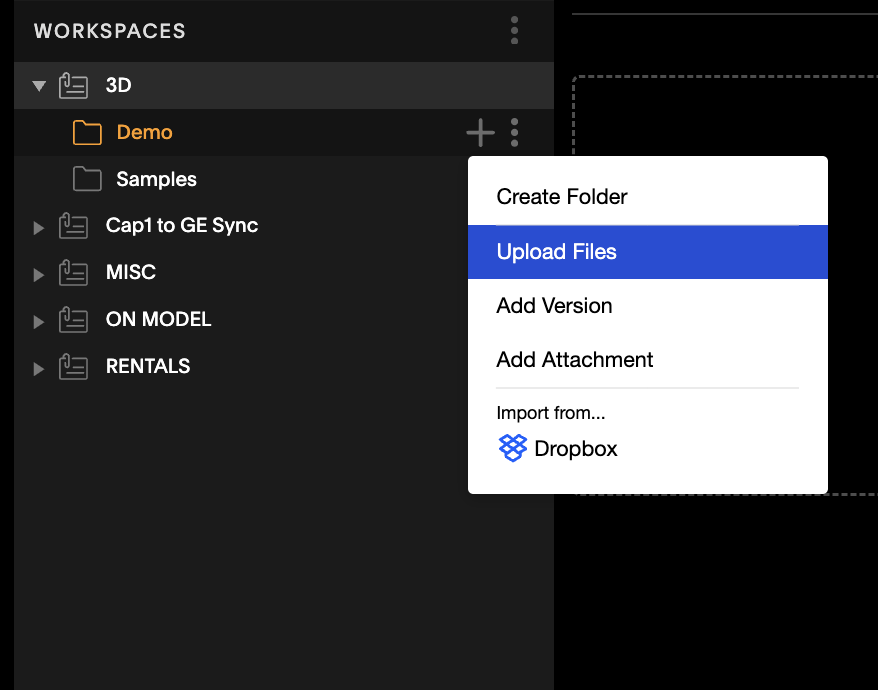Click the plus icon beside Demo folder

point(480,133)
